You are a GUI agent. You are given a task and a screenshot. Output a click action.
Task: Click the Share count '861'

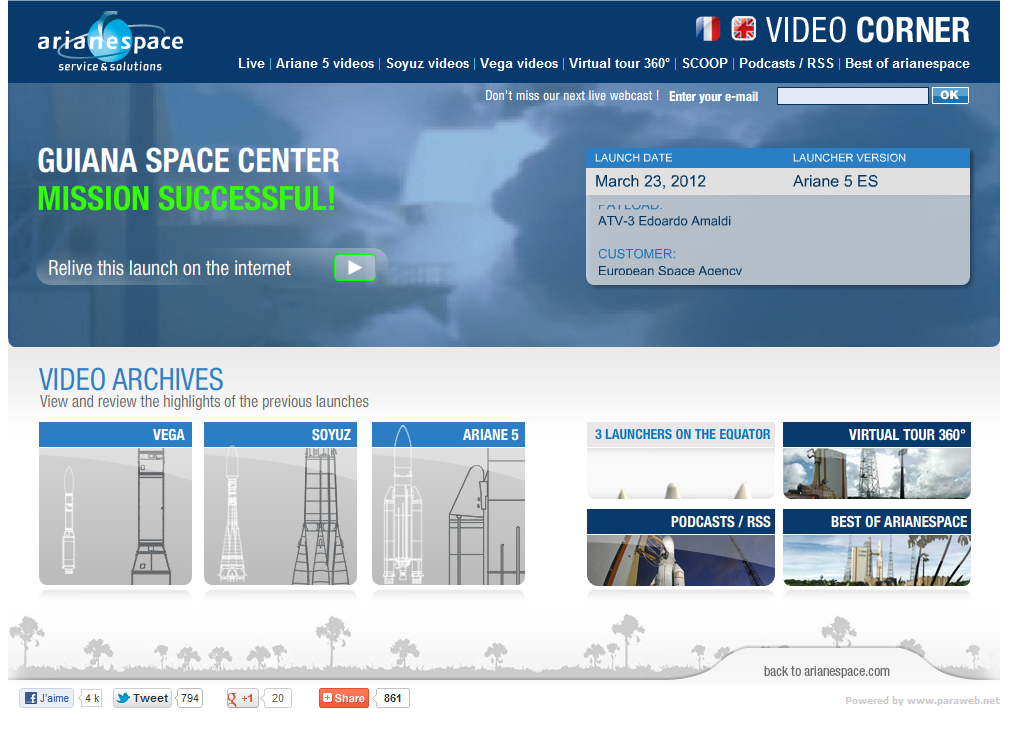pyautogui.click(x=392, y=698)
